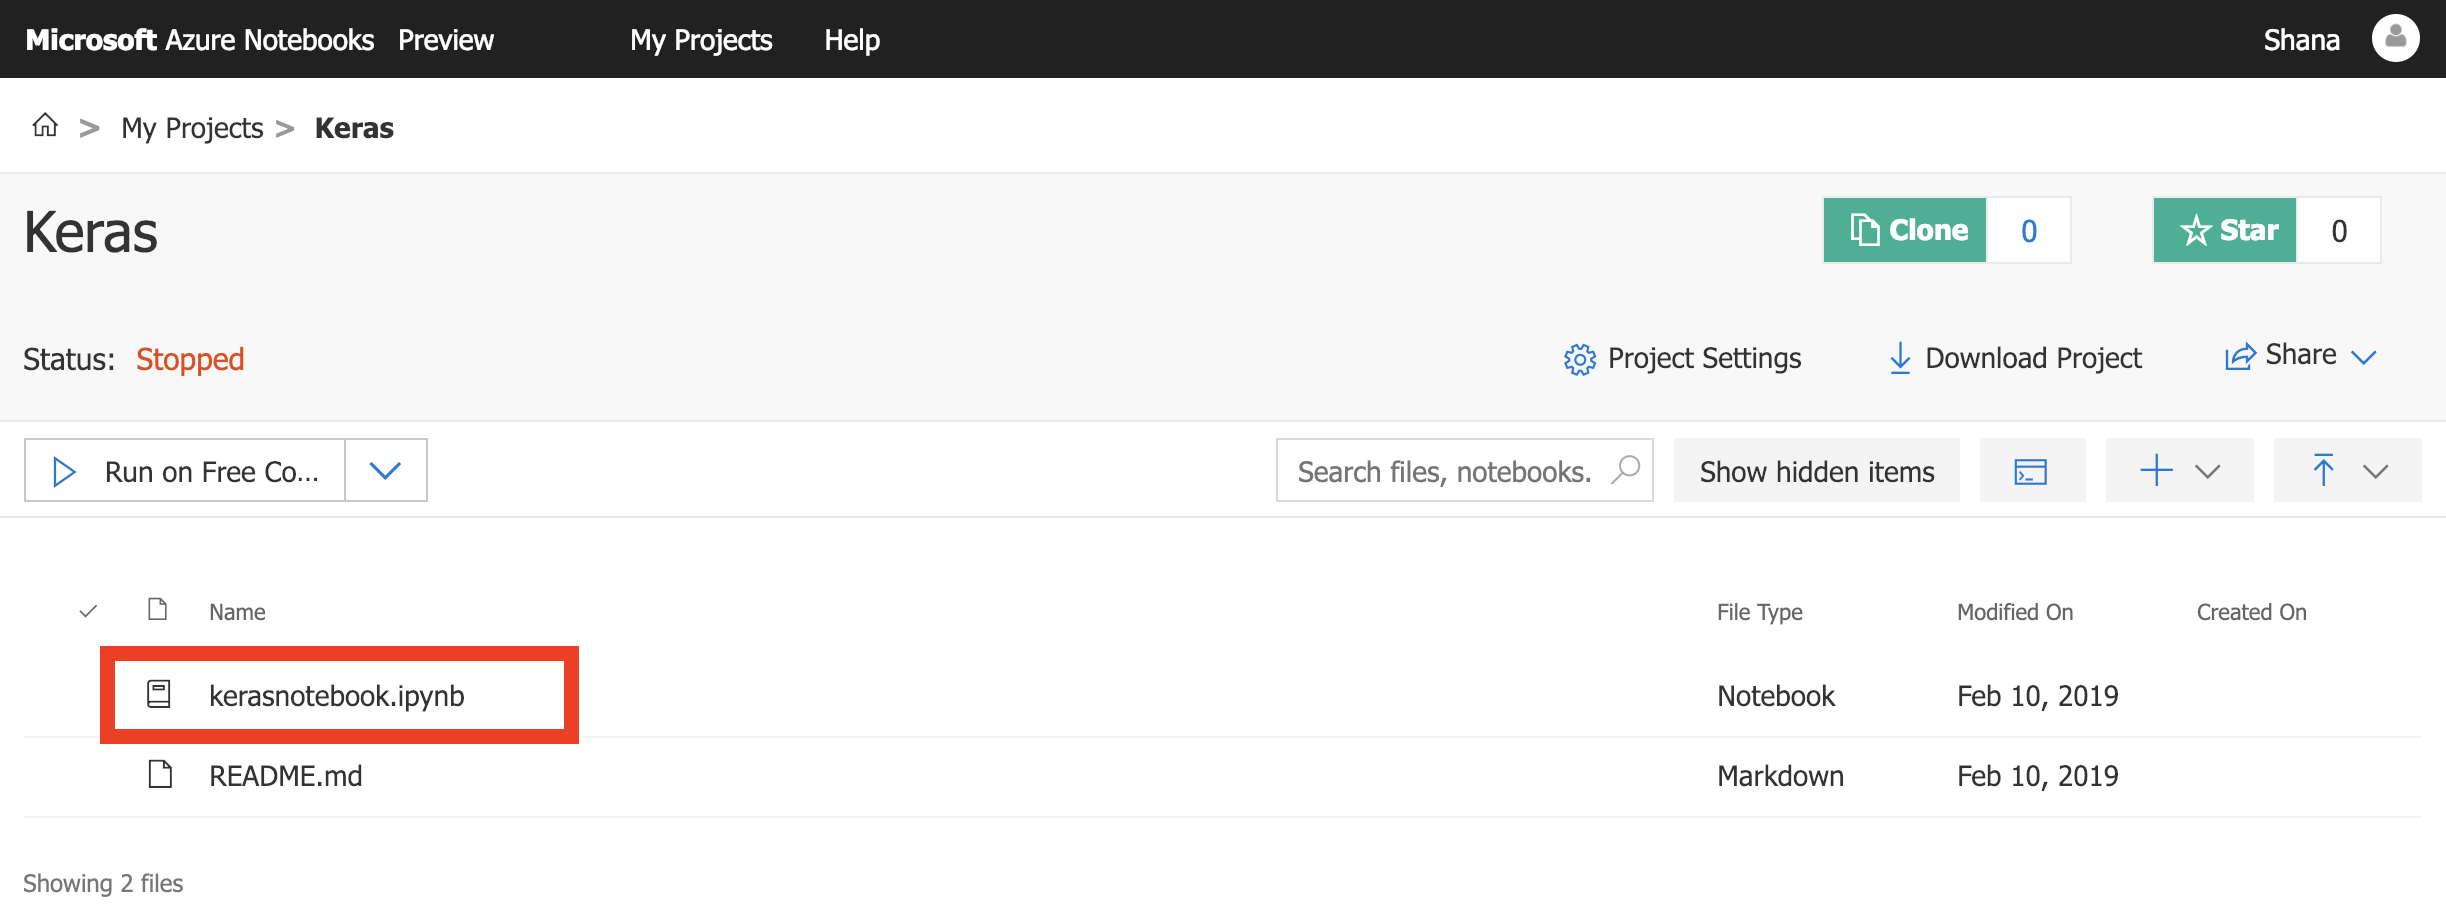Click the star count number
Image resolution: width=2446 pixels, height=924 pixels.
[x=2339, y=231]
